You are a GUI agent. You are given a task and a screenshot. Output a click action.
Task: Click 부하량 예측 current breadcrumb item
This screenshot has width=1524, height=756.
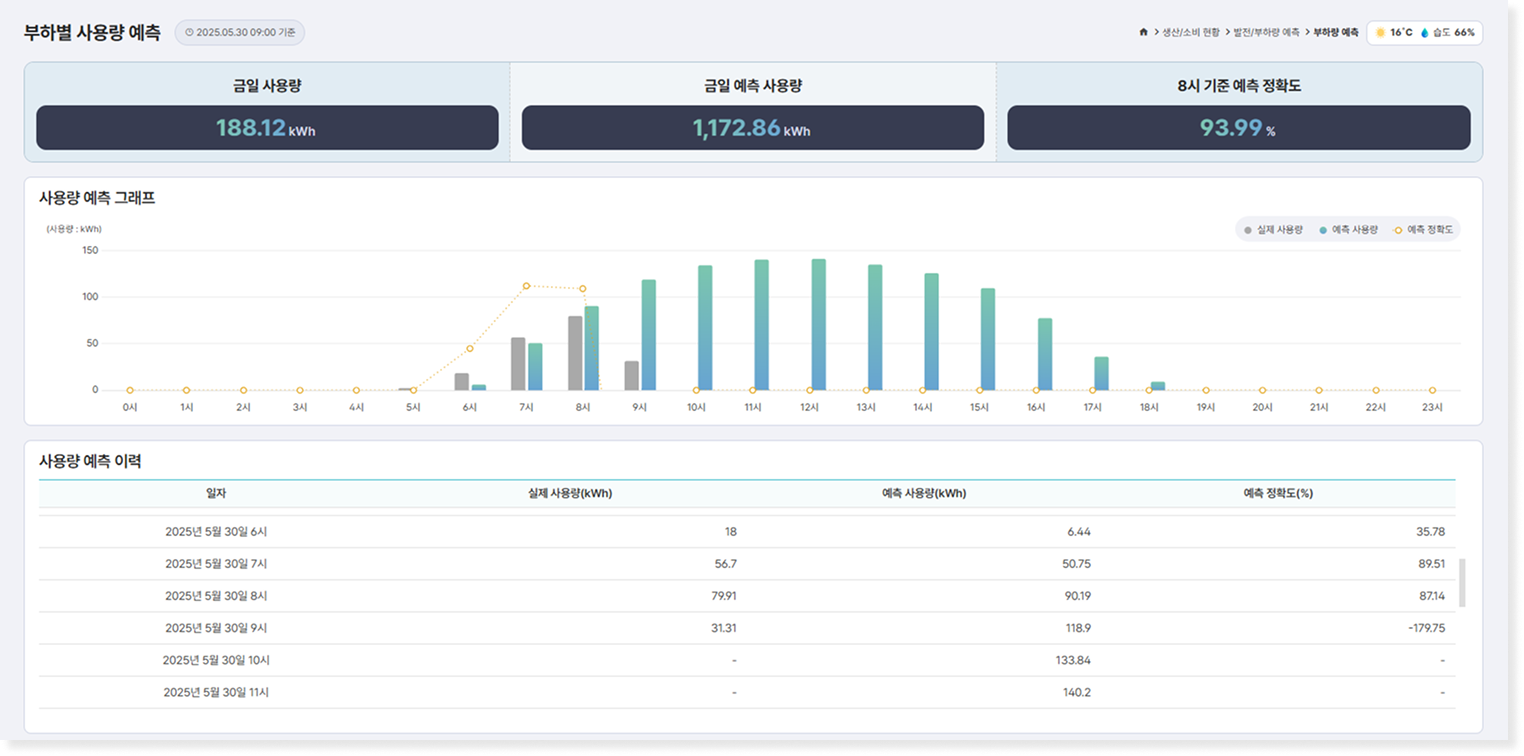pos(1335,33)
